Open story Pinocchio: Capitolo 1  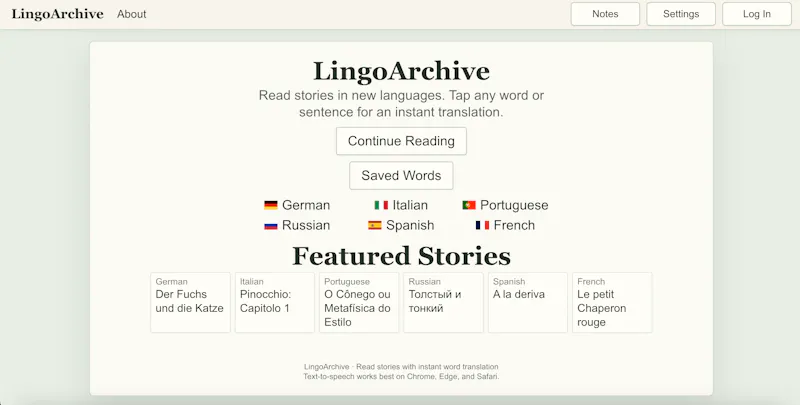pos(274,302)
